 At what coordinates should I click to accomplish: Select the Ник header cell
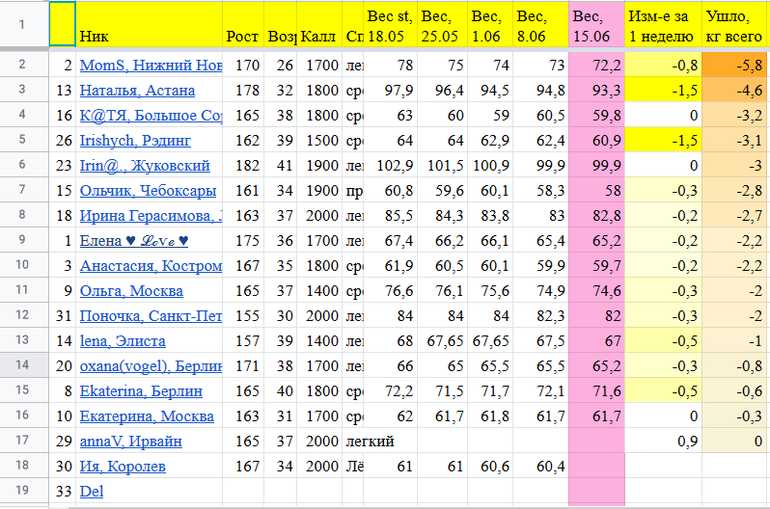pos(149,37)
